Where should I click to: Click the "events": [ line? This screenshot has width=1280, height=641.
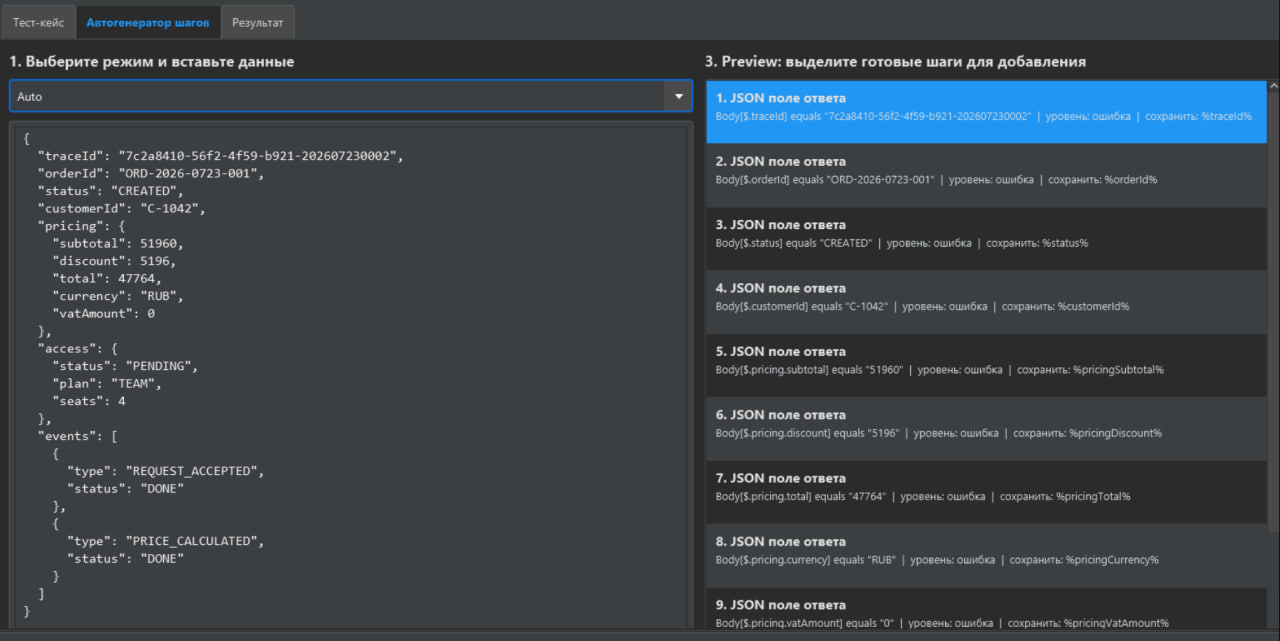tap(77, 436)
